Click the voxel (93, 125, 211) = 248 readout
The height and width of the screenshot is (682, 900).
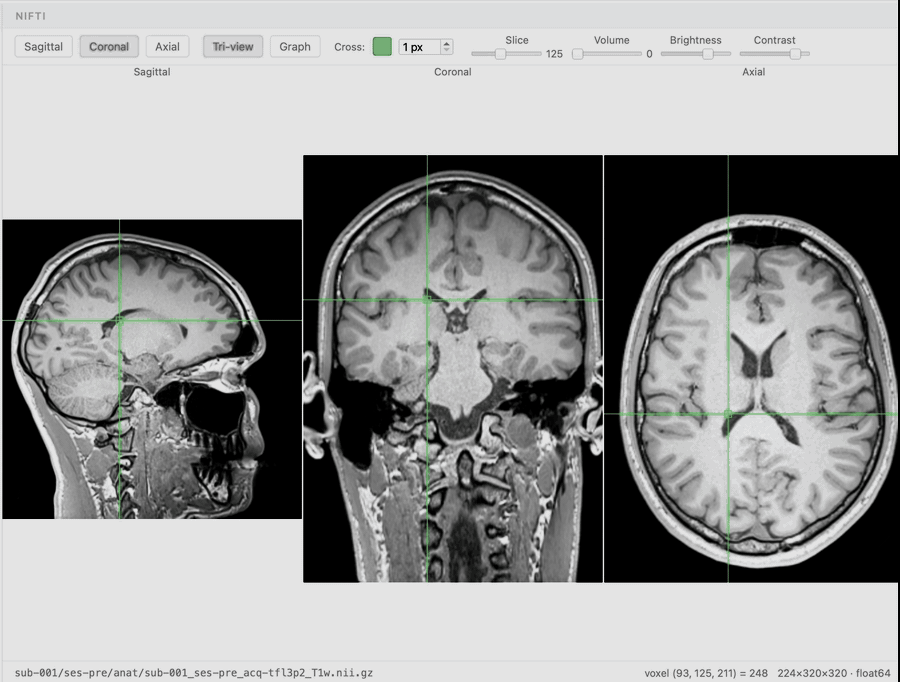click(x=706, y=673)
